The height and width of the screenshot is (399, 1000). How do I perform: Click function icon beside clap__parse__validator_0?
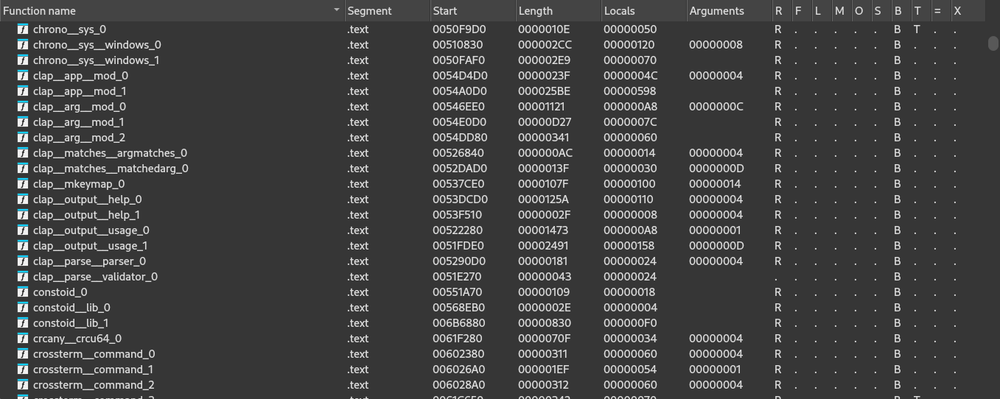tap(23, 277)
